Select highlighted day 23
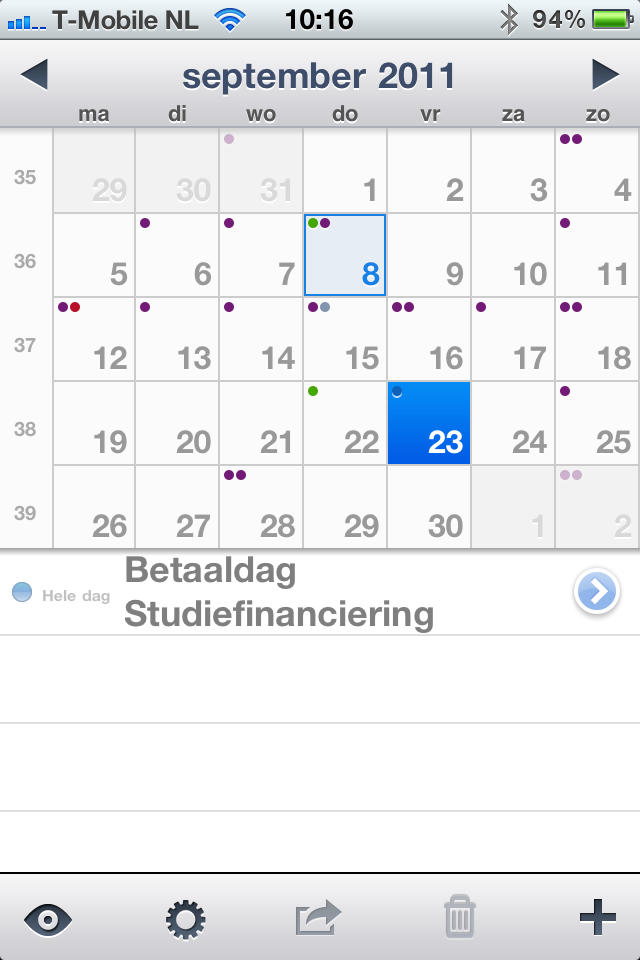Image resolution: width=640 pixels, height=960 pixels. (x=429, y=423)
